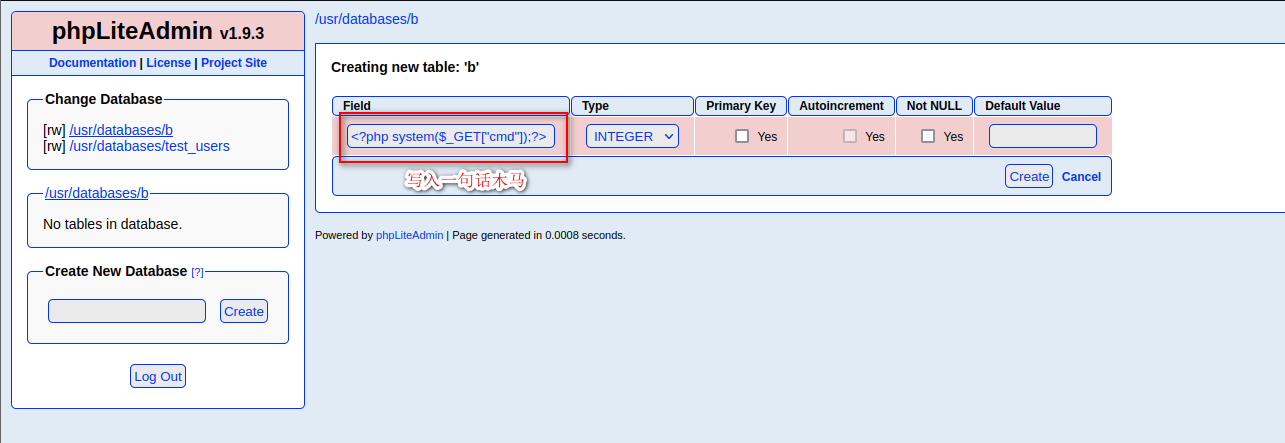Click the Primary Key column header

[741, 105]
